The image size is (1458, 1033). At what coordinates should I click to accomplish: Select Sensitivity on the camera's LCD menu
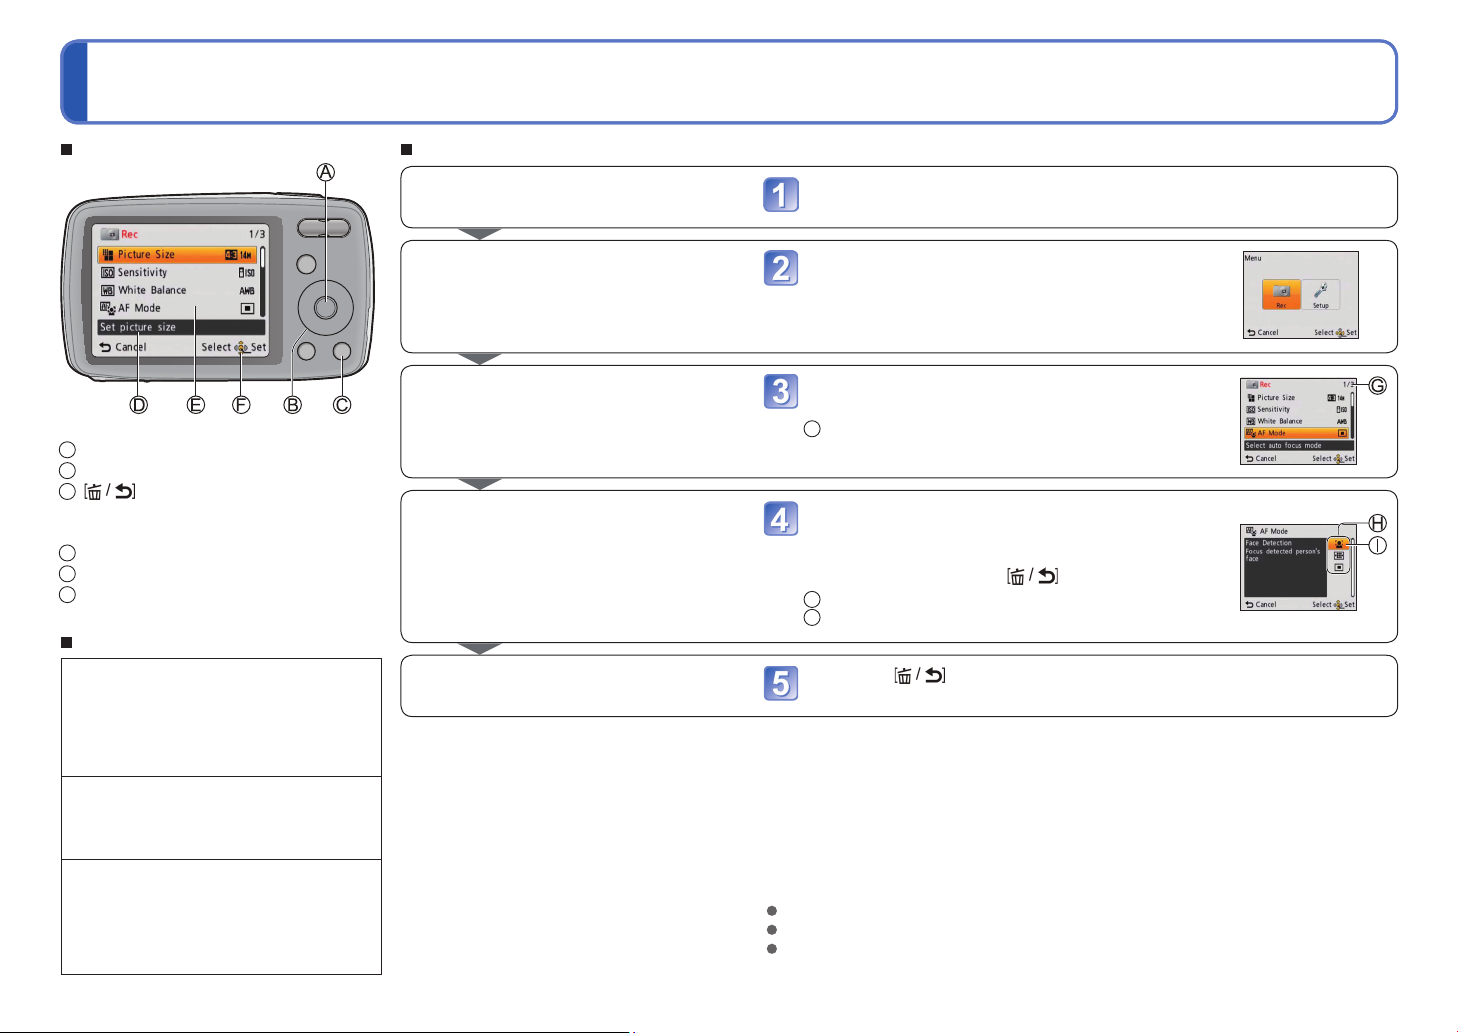(x=175, y=273)
